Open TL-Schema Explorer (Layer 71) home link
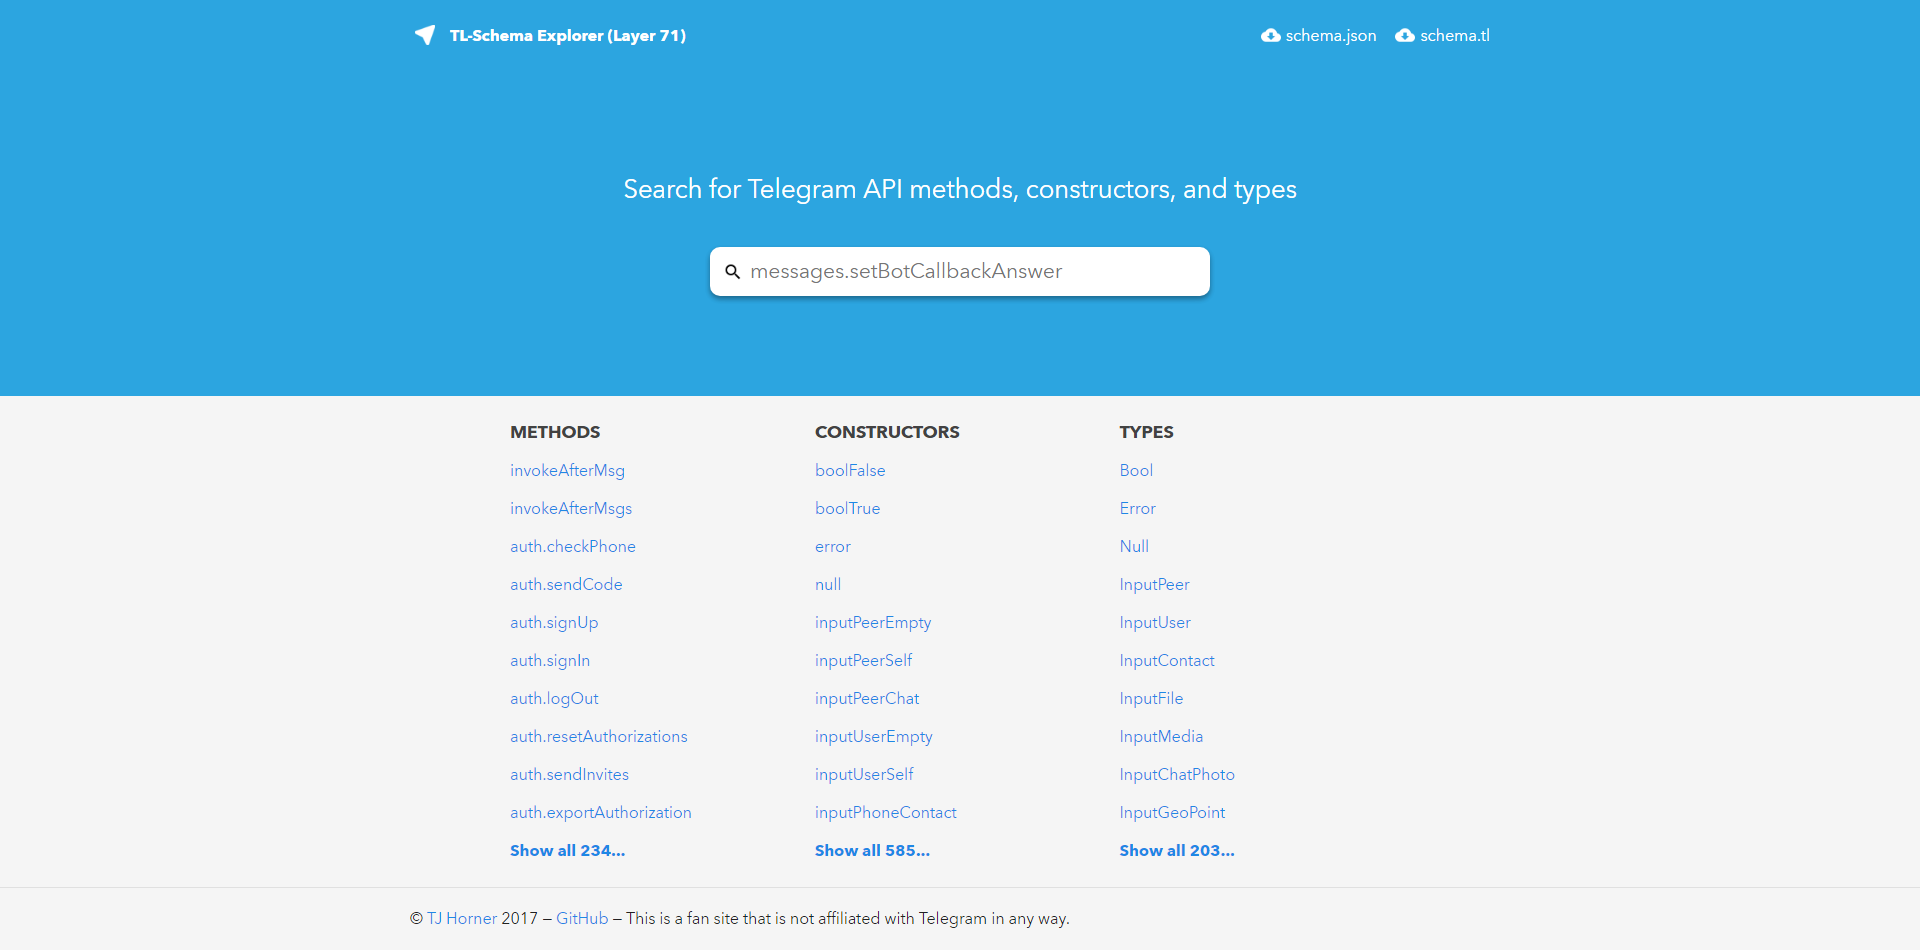 click(x=568, y=35)
